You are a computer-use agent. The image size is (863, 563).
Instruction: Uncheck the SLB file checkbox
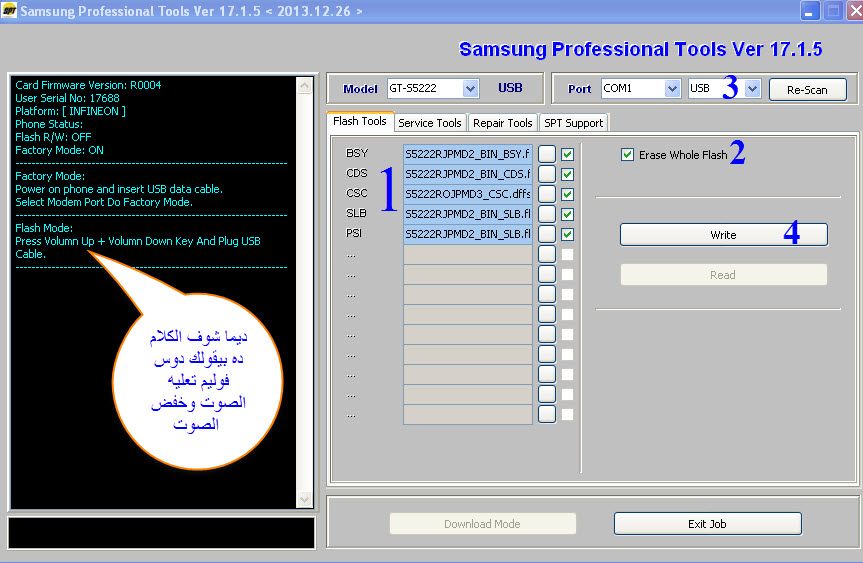567,215
